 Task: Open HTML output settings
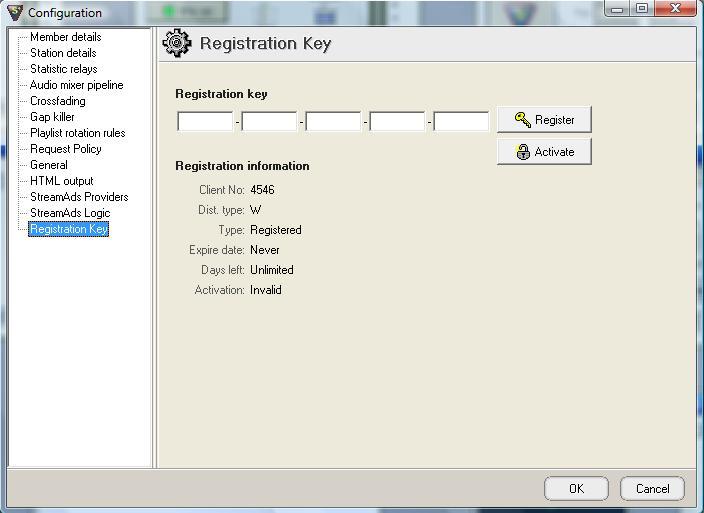coord(62,181)
